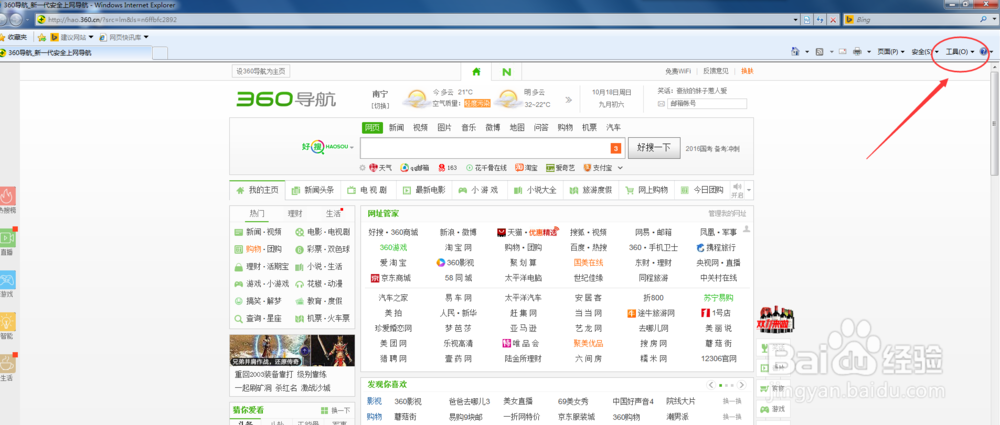Click next arrow in 发现你喜欢 pager
The width and height of the screenshot is (1000, 425).
click(x=742, y=385)
